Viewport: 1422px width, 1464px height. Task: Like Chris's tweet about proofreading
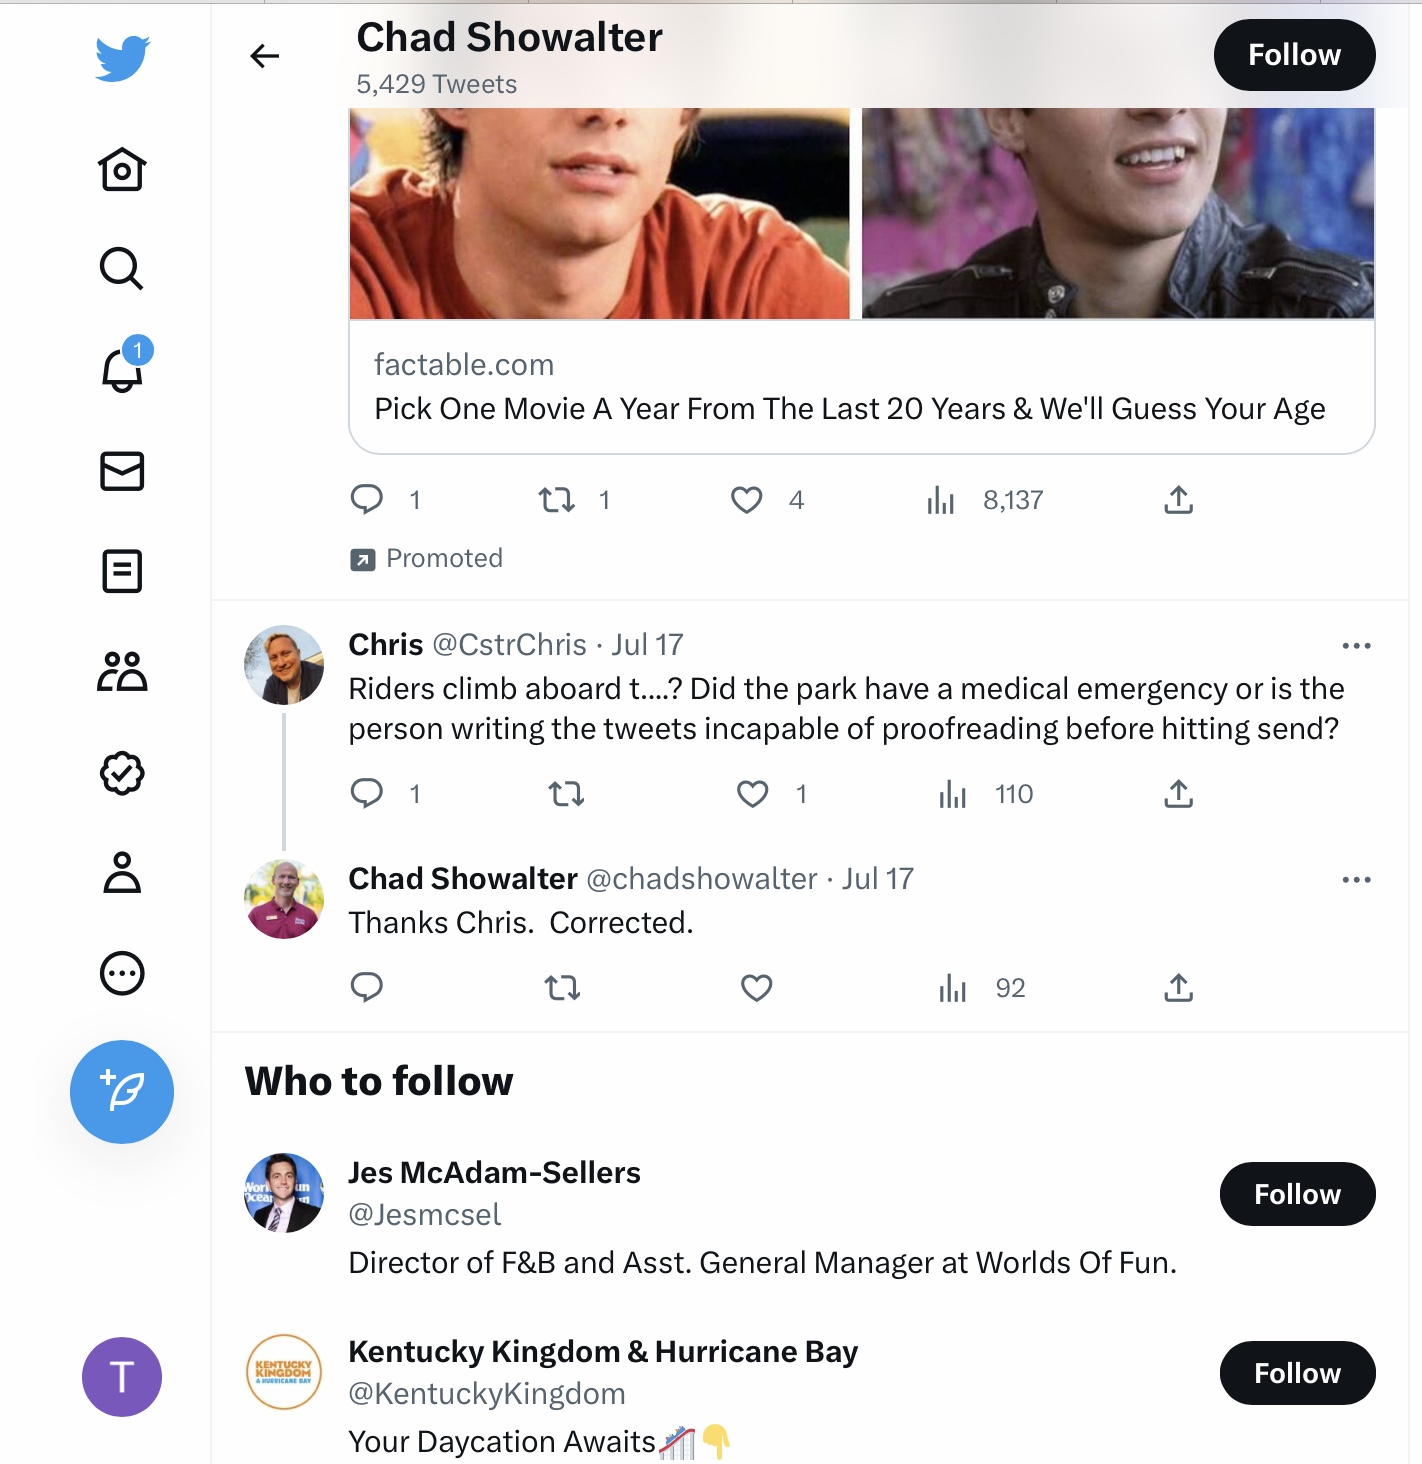pos(752,794)
